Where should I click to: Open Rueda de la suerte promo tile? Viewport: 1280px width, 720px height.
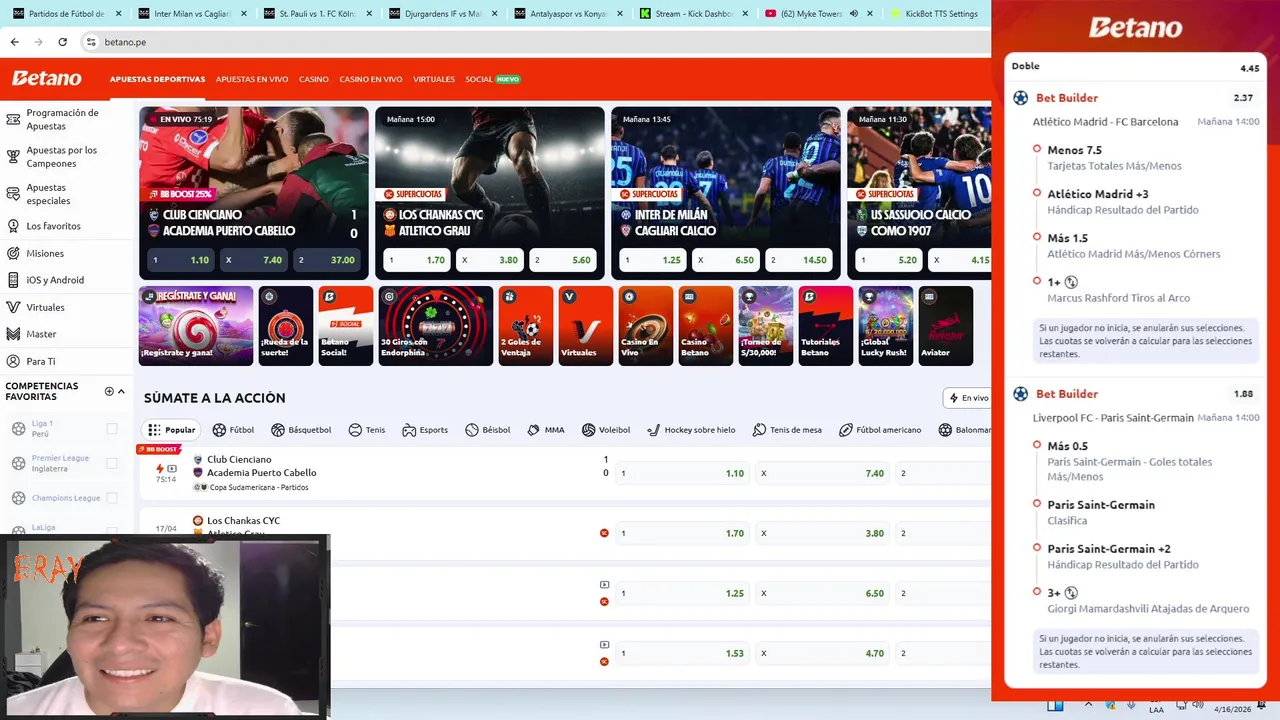pyautogui.click(x=286, y=326)
